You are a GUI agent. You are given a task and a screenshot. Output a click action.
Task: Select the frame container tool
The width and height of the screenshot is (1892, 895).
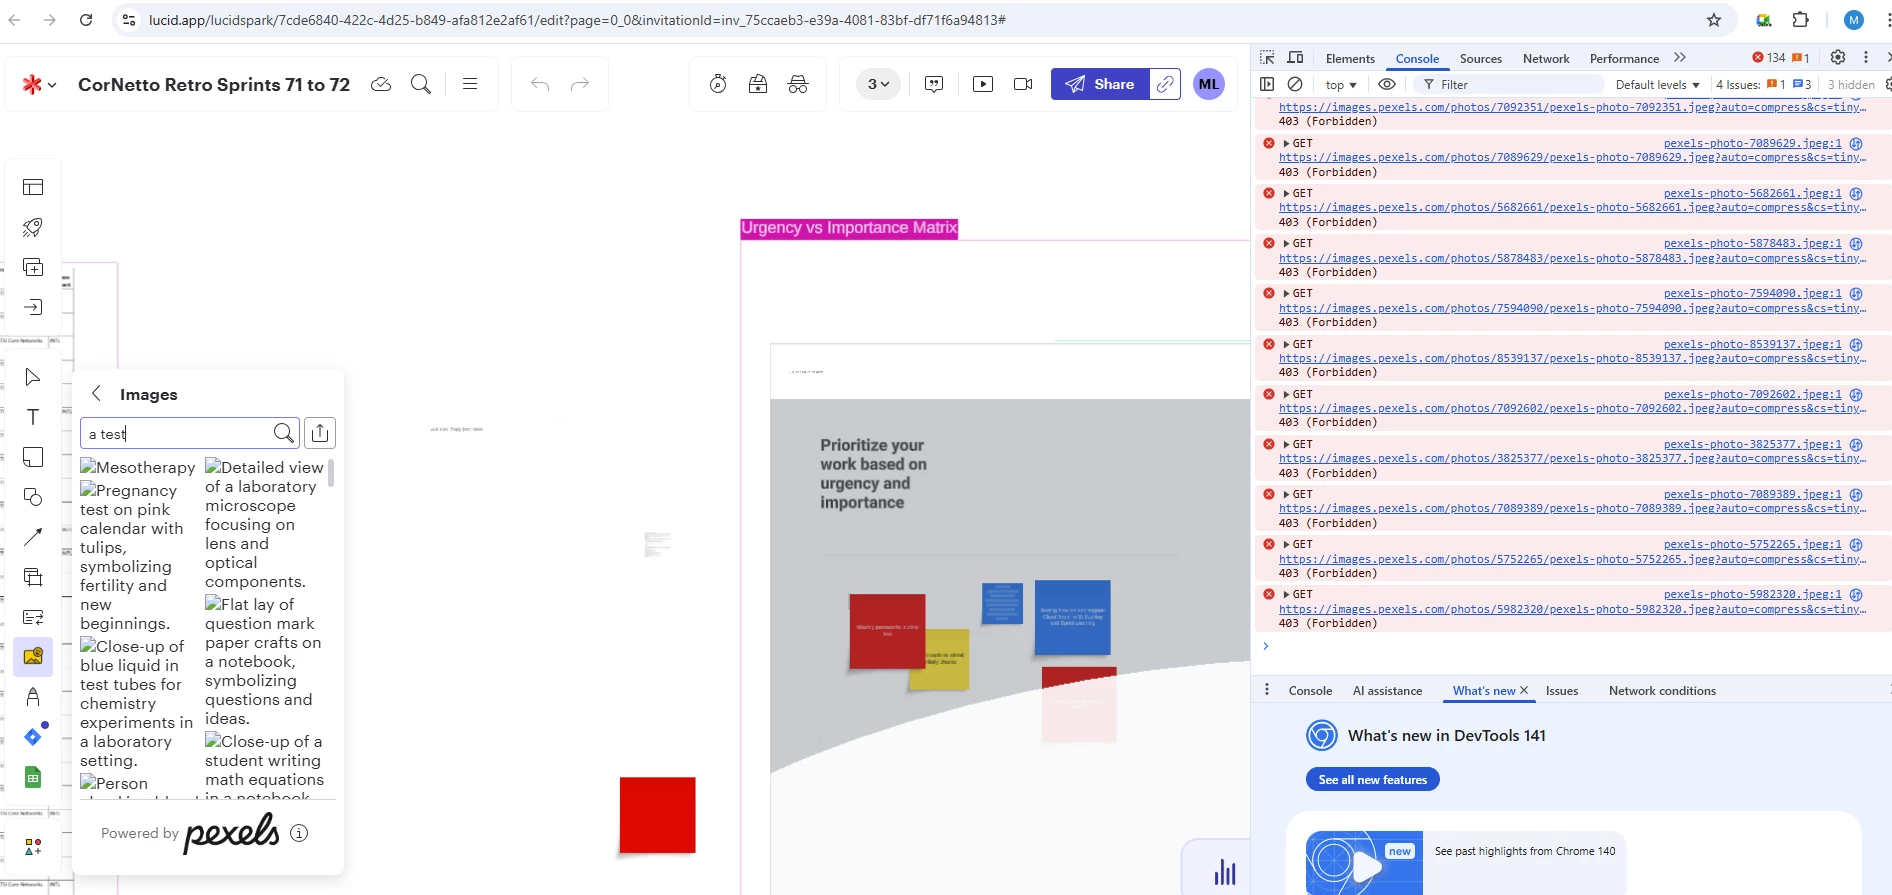(x=33, y=577)
